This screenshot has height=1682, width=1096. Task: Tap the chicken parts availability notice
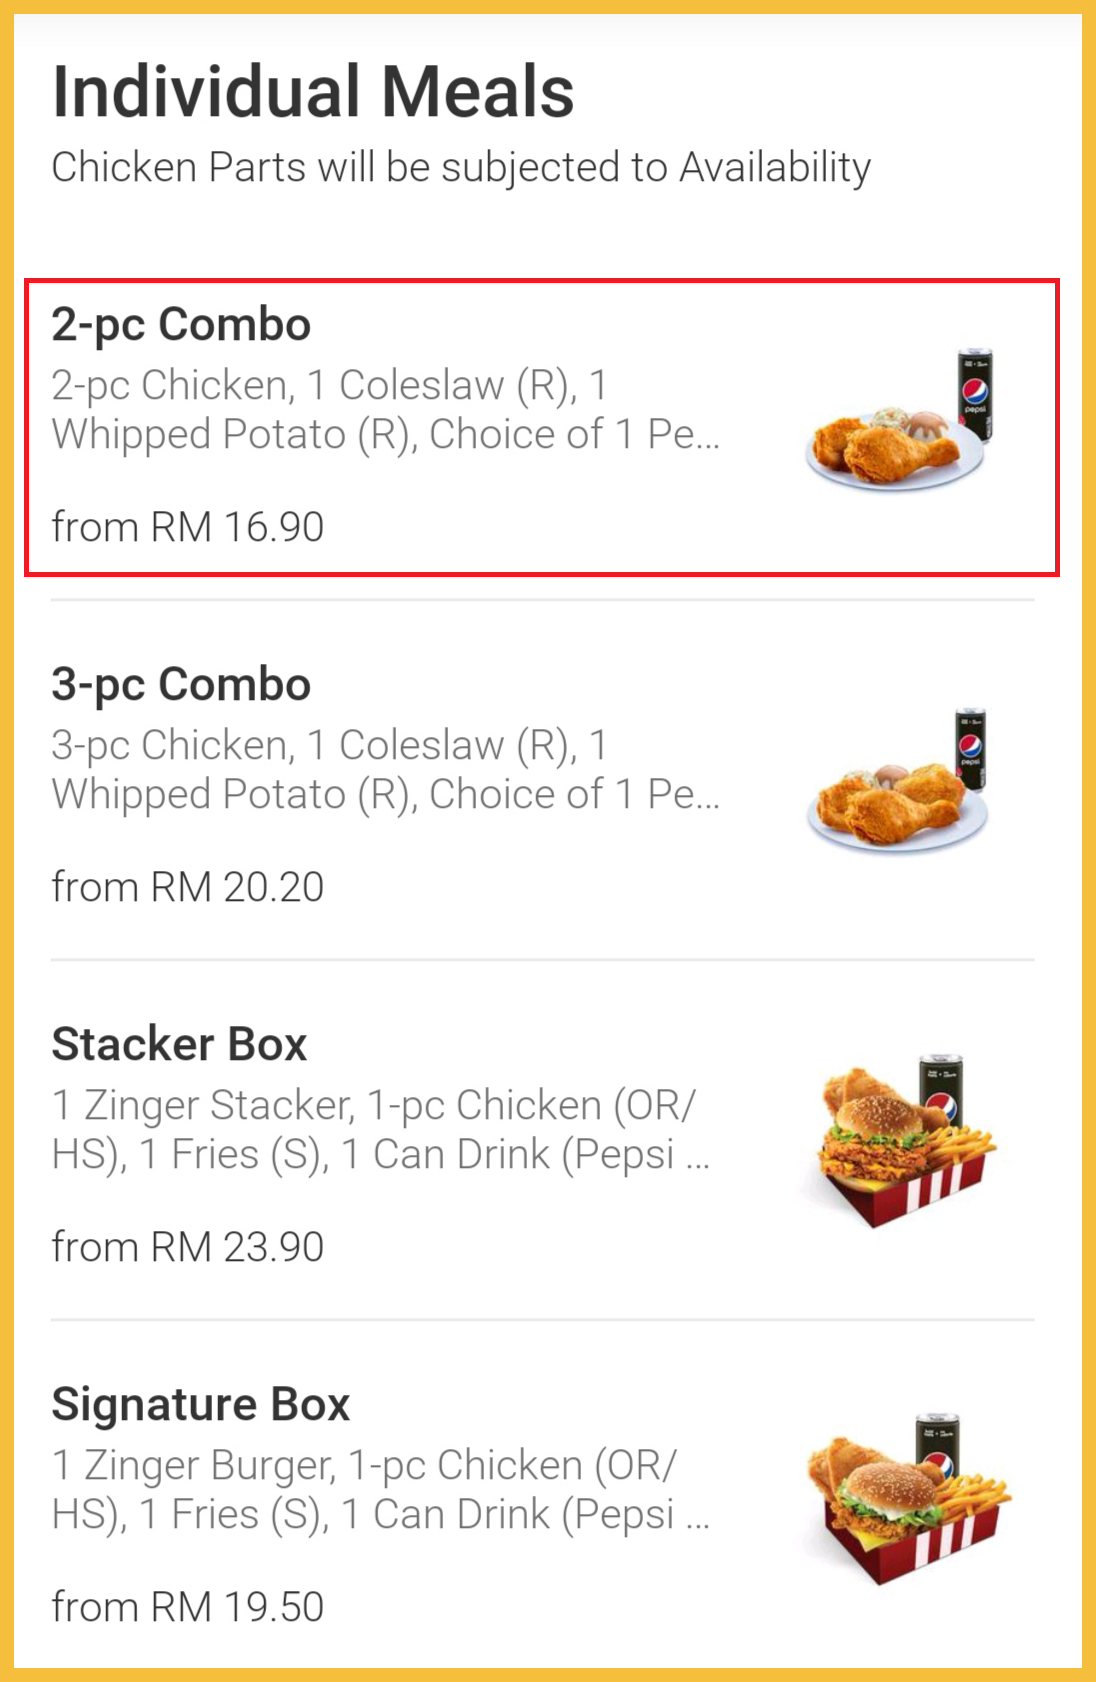pyautogui.click(x=461, y=167)
